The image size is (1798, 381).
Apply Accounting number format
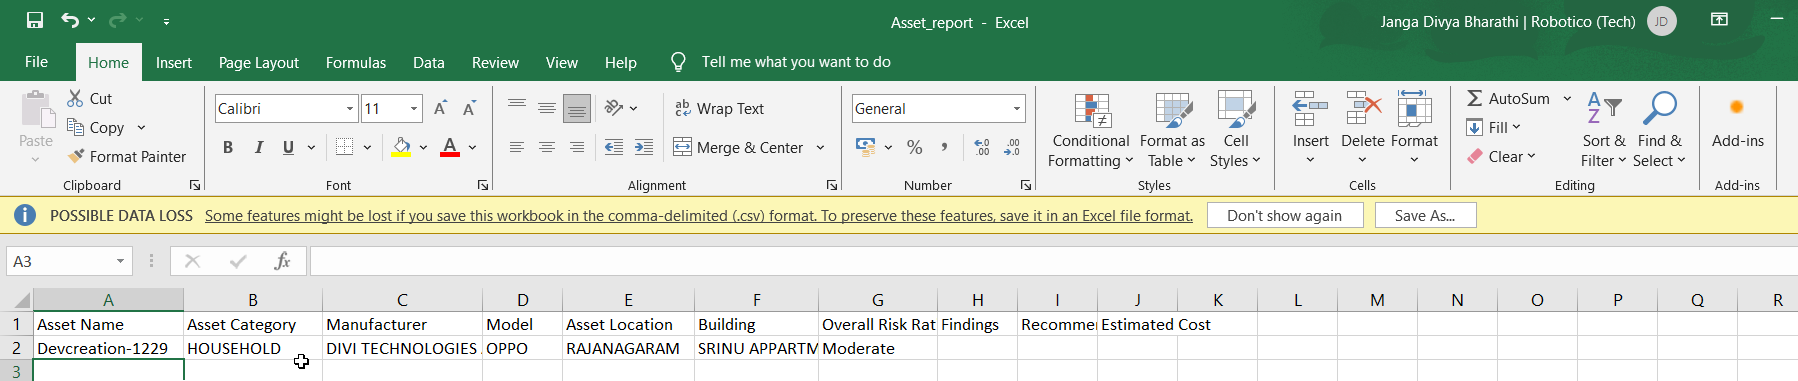(866, 147)
